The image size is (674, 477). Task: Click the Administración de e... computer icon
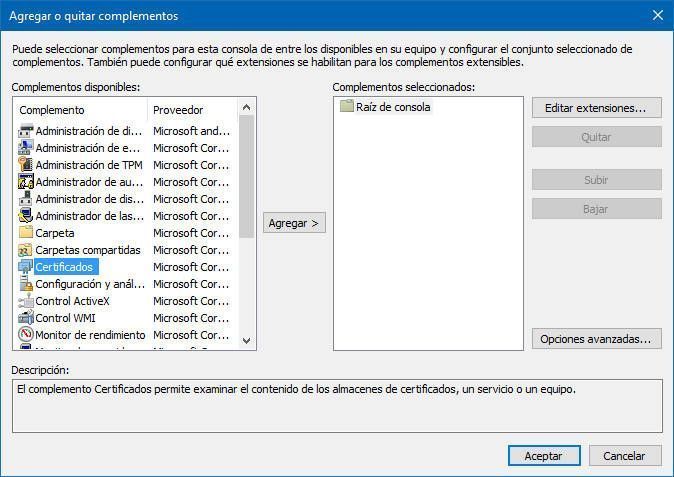click(x=26, y=148)
